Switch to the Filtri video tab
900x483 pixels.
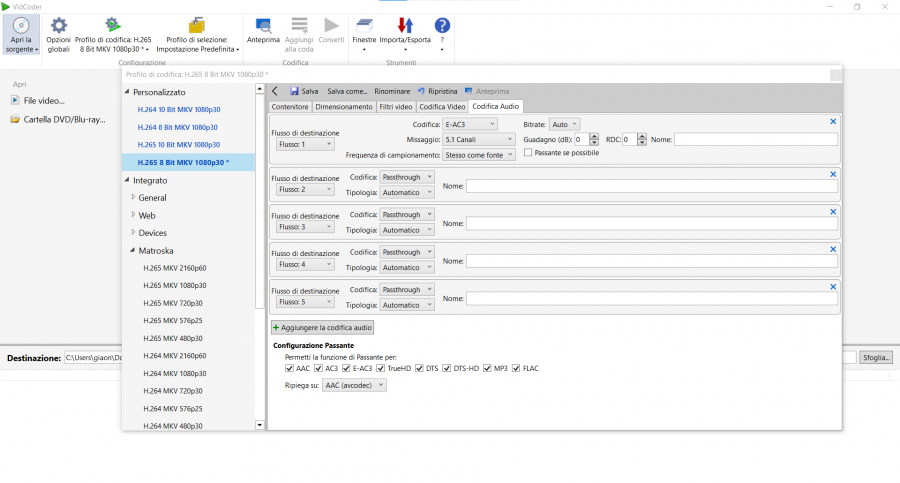click(x=395, y=107)
